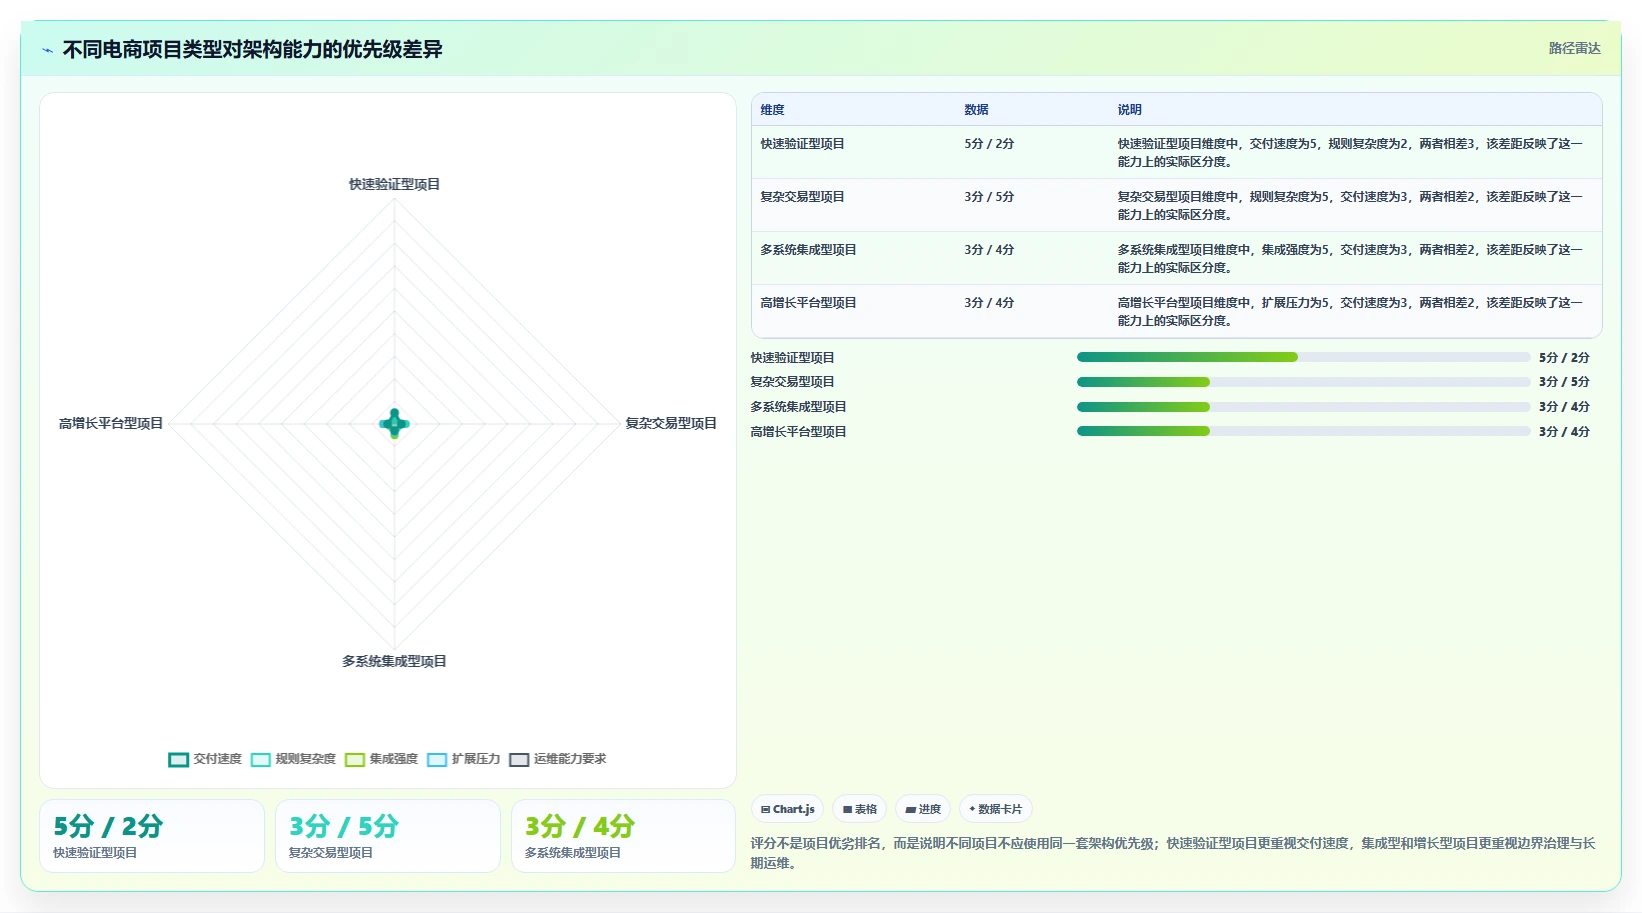Click the description mentioning 扩展压力为5
The image size is (1642, 913).
[x=1350, y=312]
